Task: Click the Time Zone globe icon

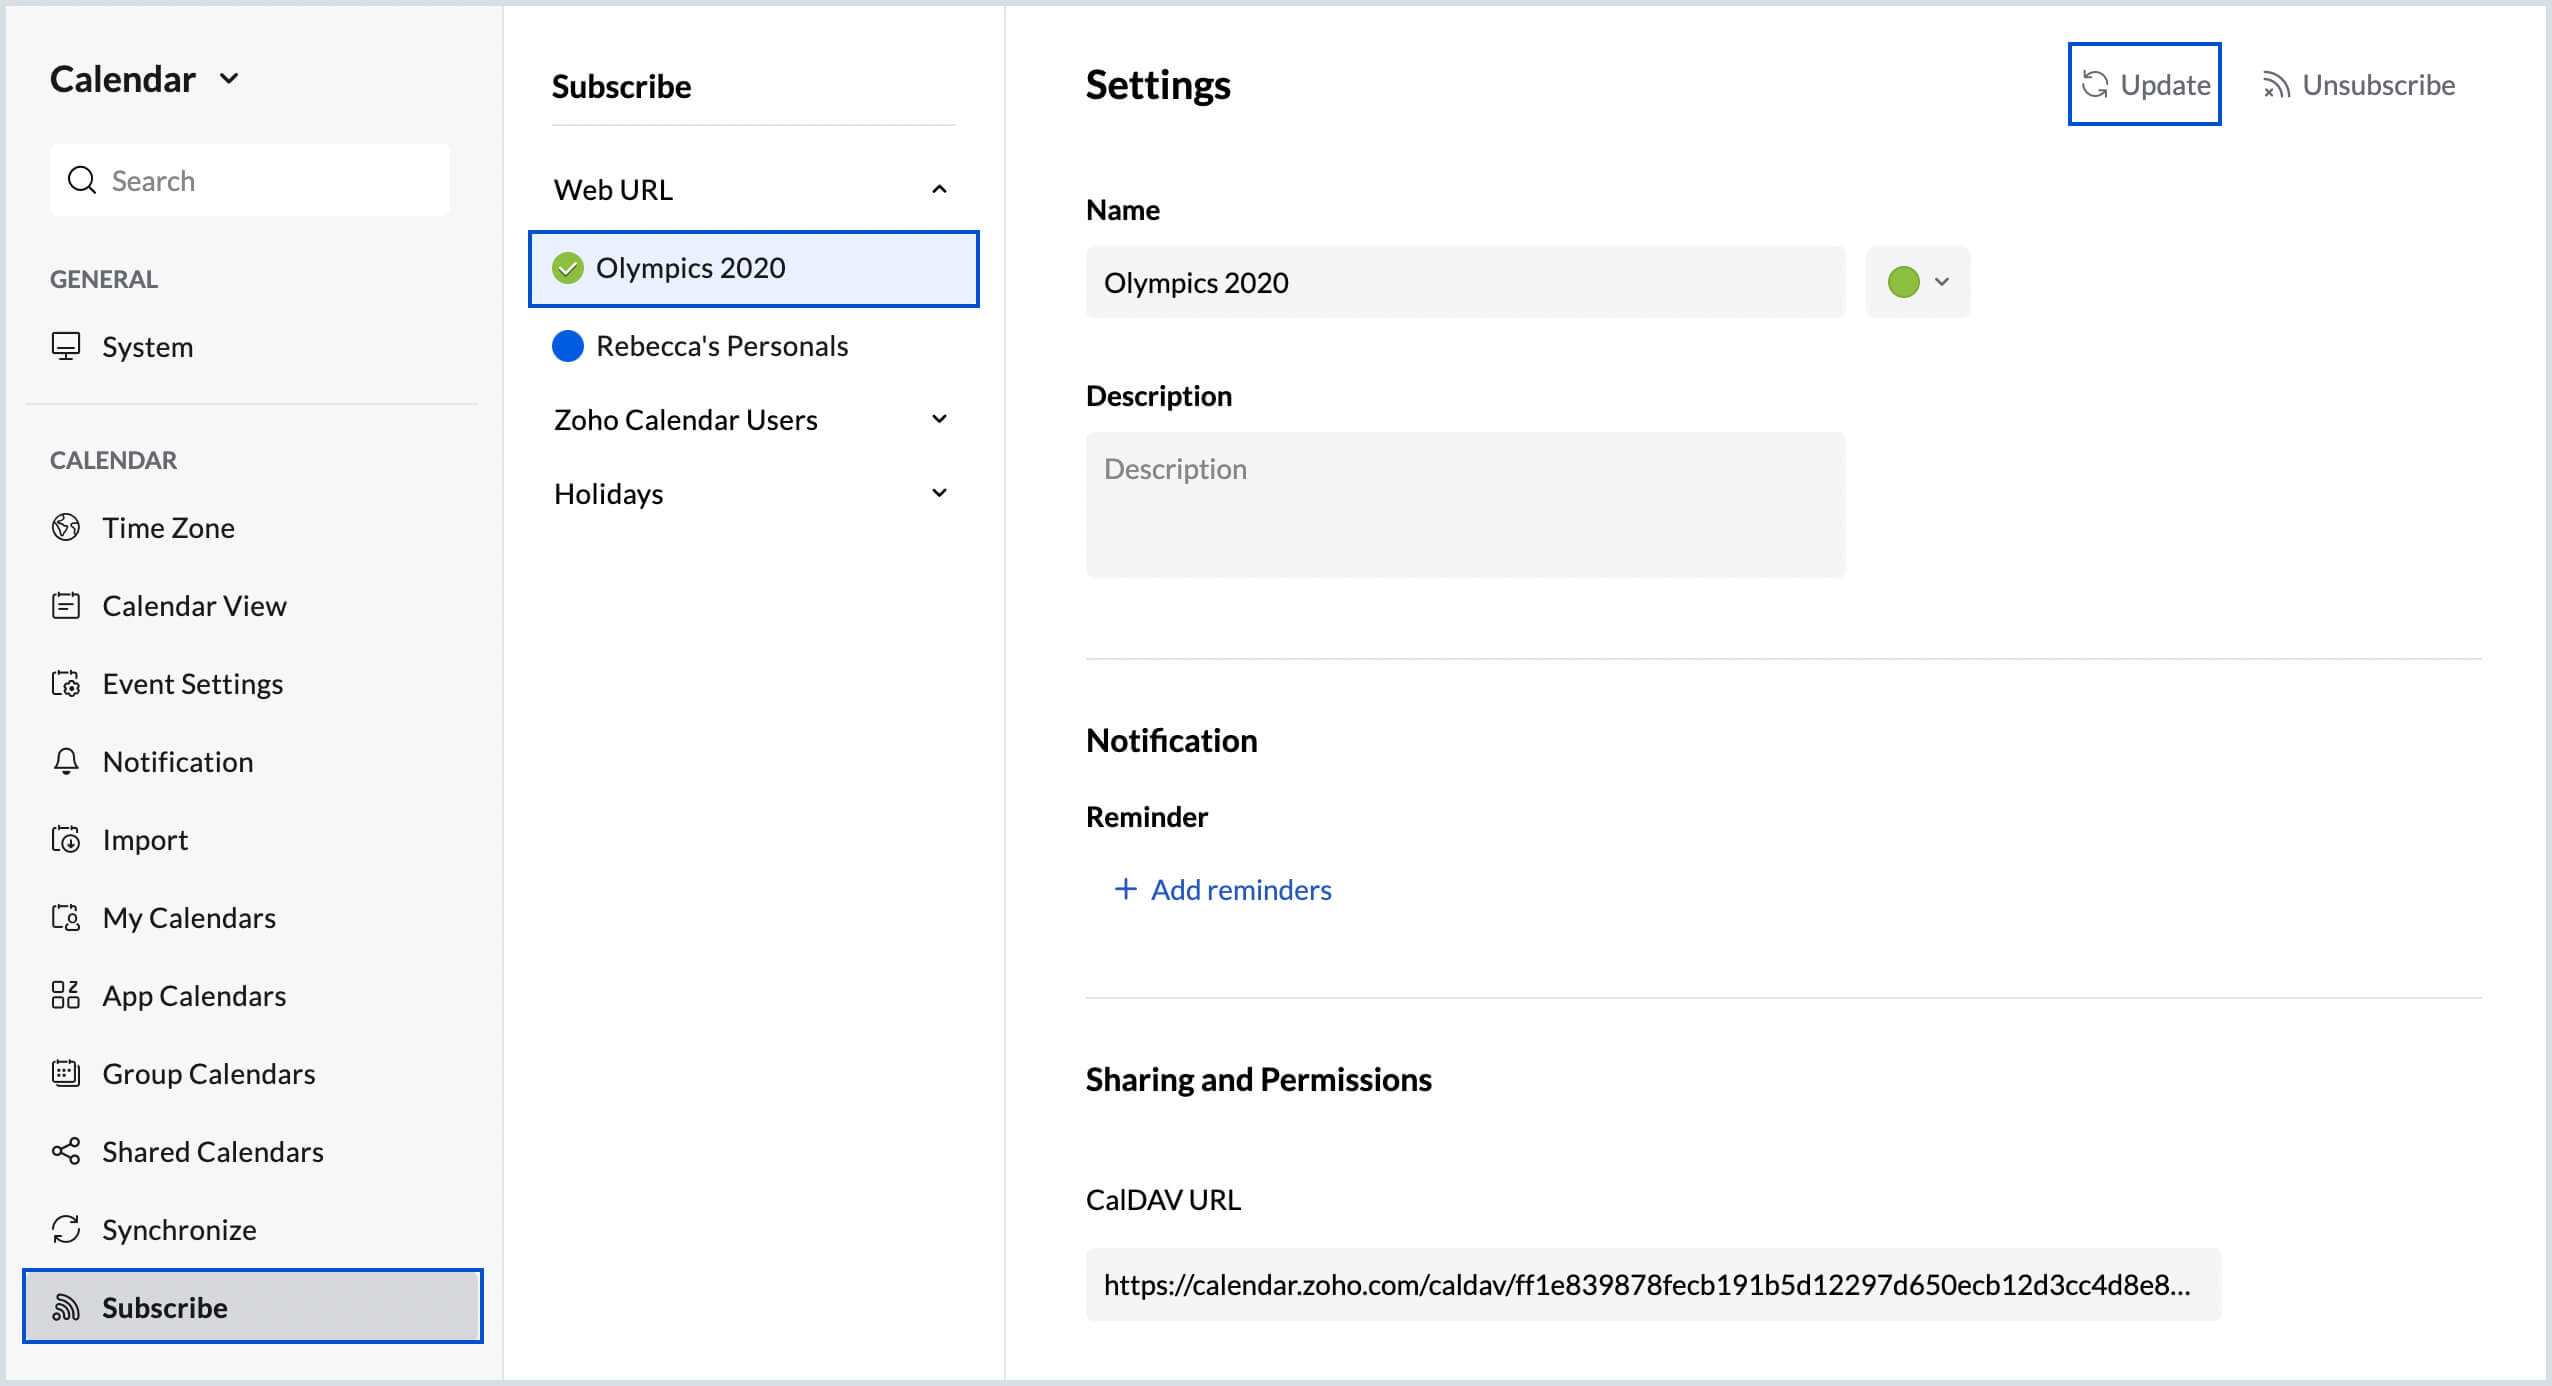Action: click(66, 527)
